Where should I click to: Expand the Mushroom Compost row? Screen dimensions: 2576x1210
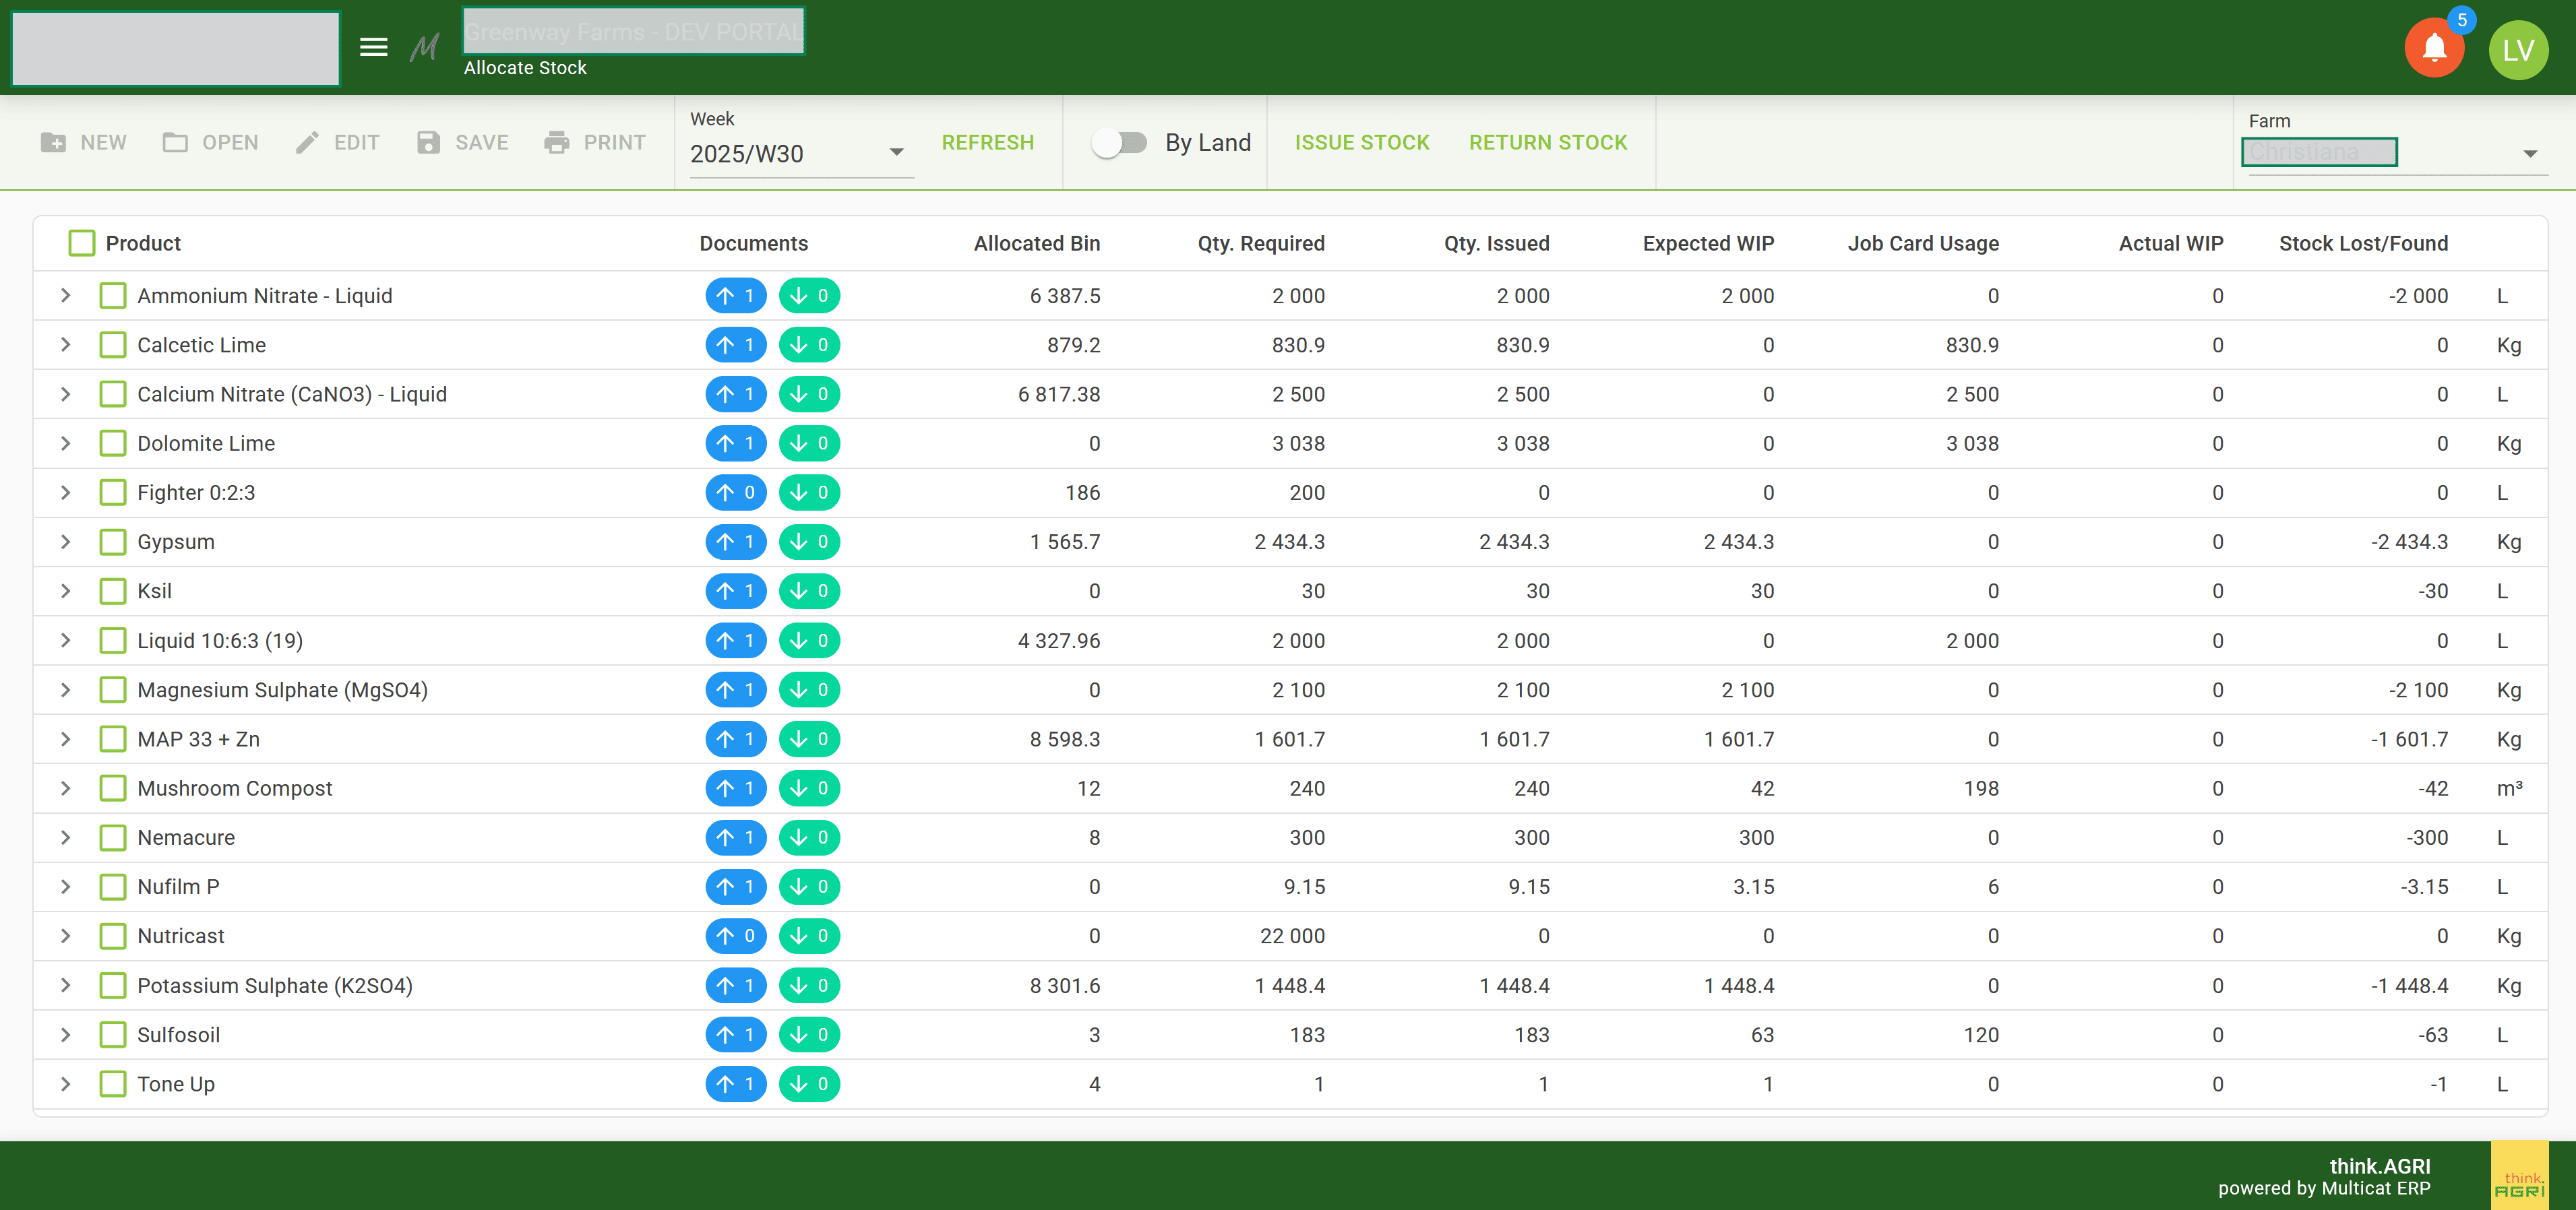[x=66, y=788]
